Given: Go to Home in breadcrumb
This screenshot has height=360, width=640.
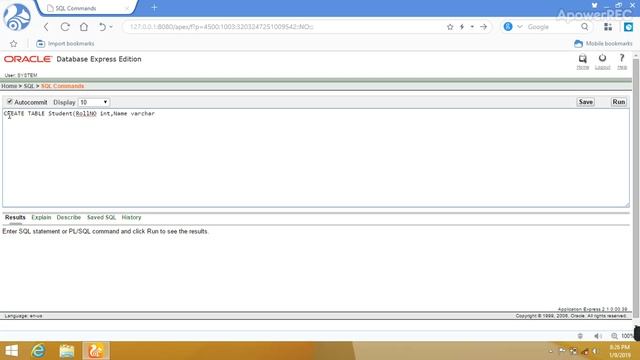Looking at the screenshot, I should click(9, 86).
